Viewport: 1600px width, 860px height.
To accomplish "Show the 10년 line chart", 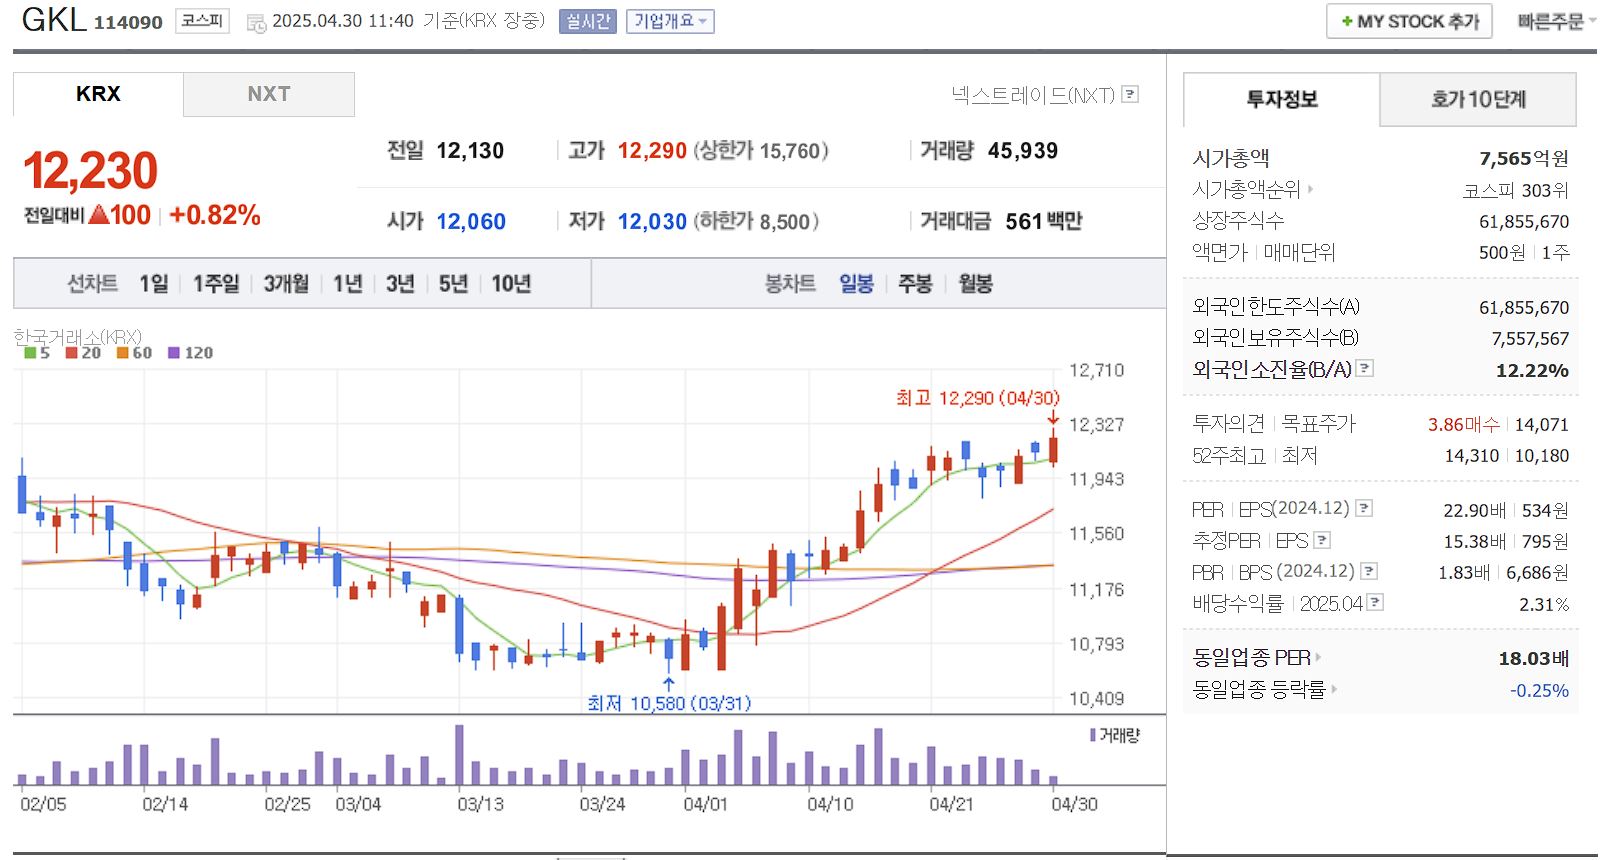I will pos(511,284).
